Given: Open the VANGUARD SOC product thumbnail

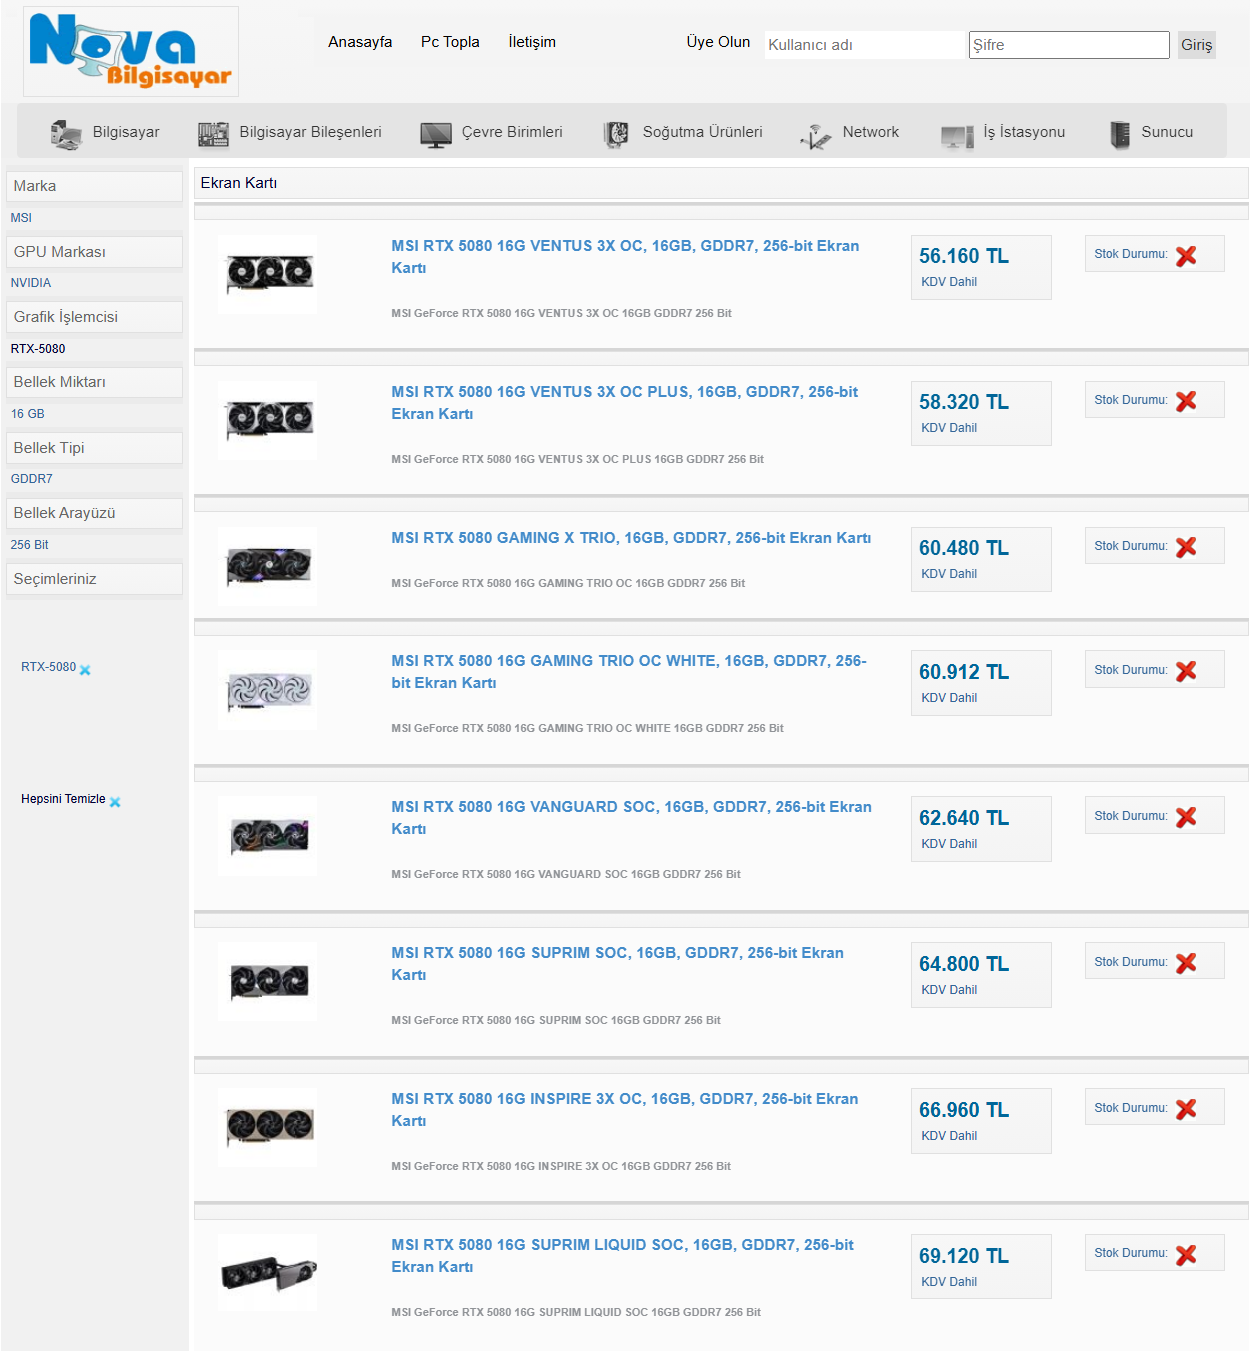Looking at the screenshot, I should 268,836.
